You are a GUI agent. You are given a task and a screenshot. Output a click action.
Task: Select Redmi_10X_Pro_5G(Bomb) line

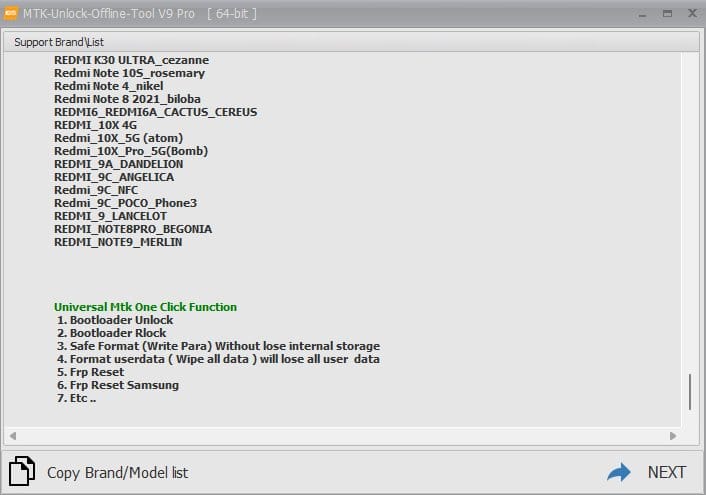pyautogui.click(x=131, y=151)
